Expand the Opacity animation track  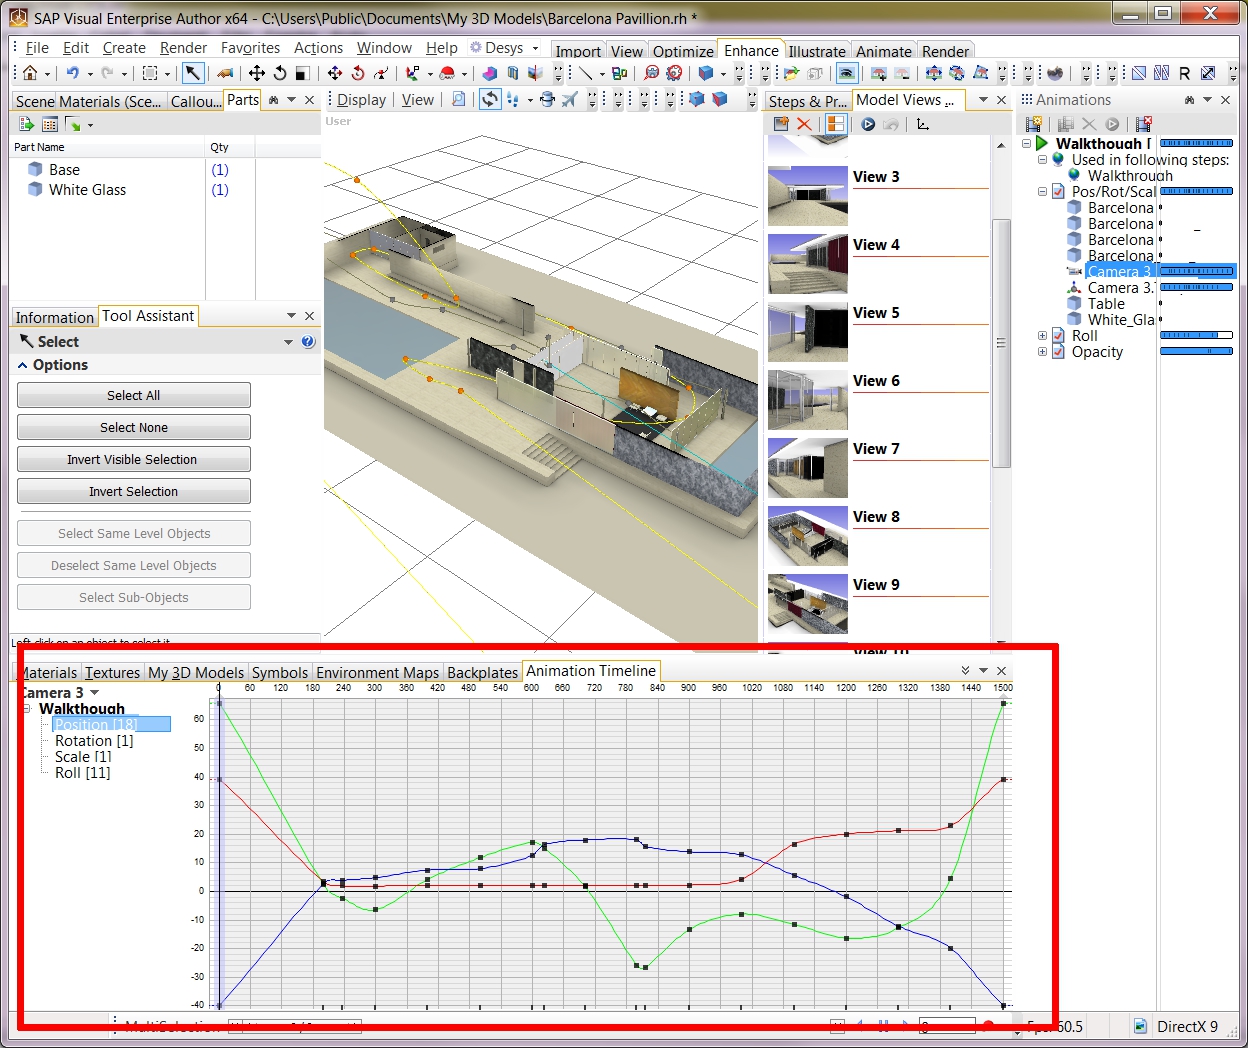(1042, 352)
